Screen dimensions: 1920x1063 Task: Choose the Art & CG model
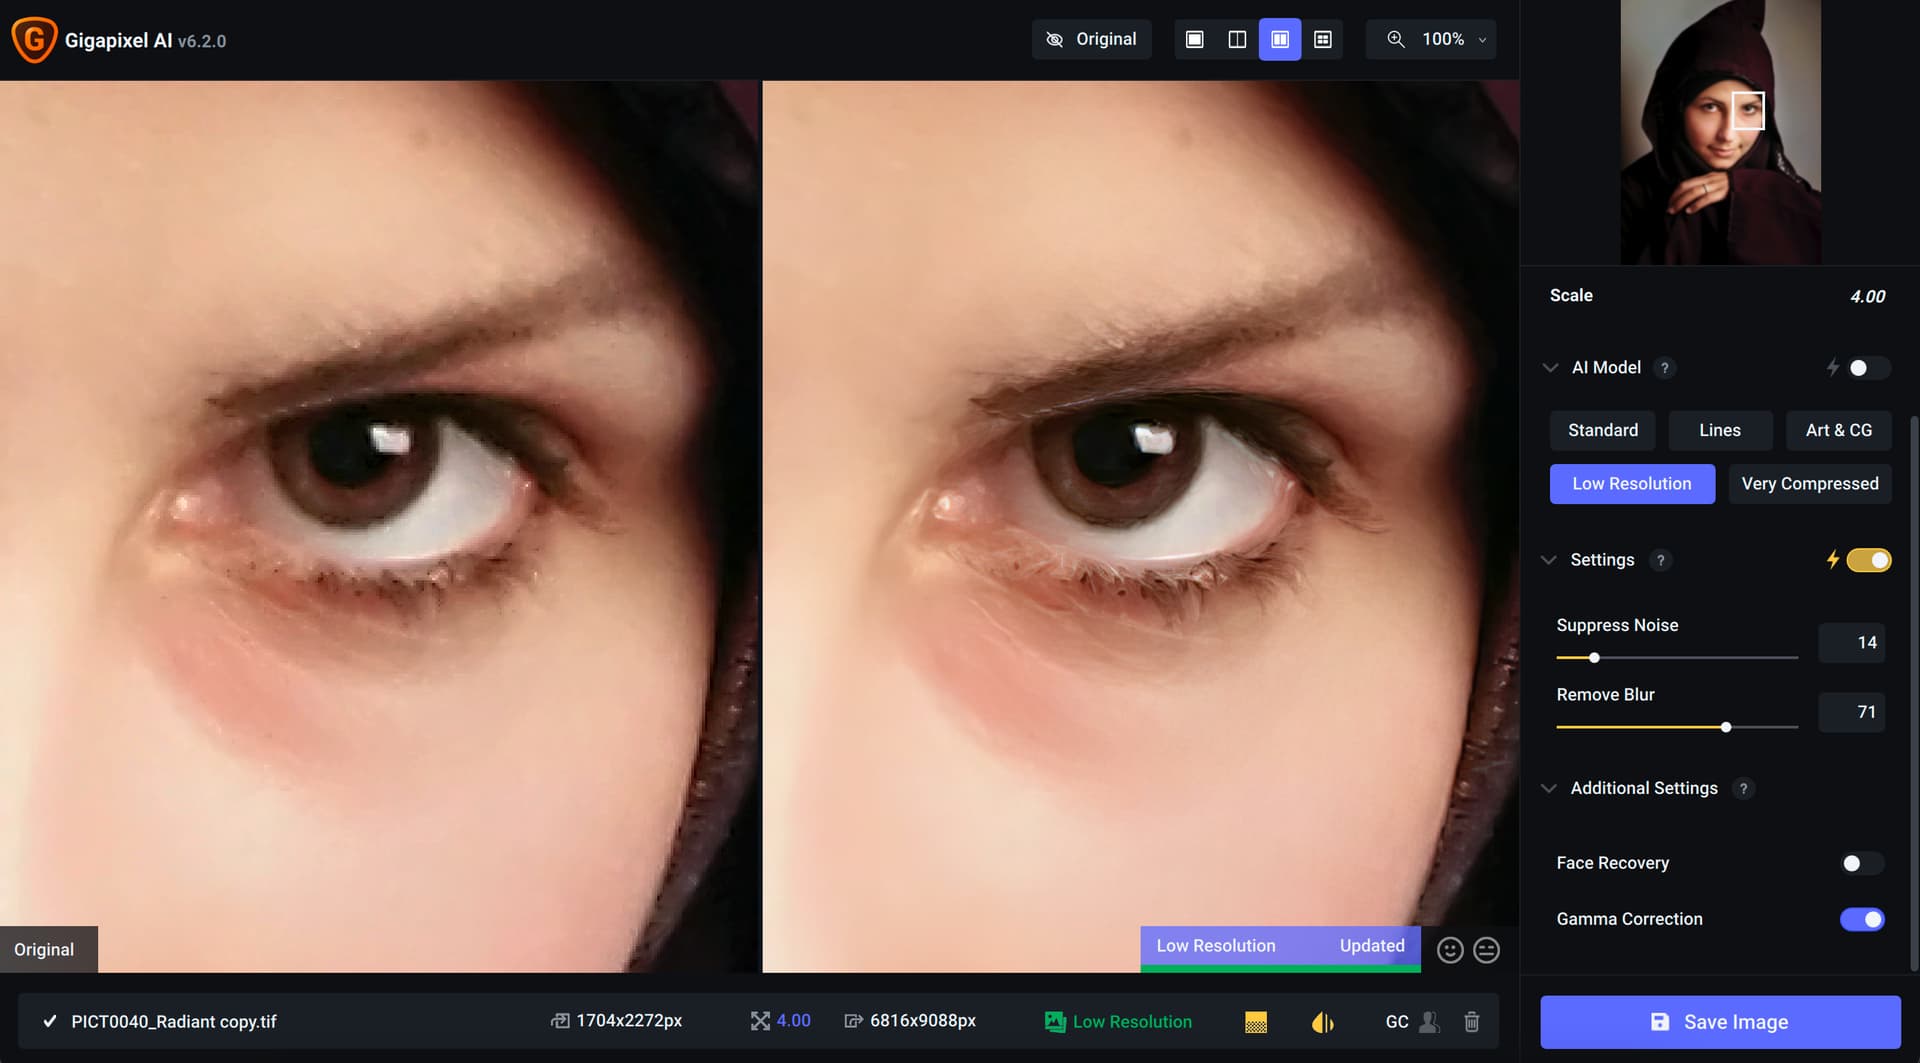click(x=1838, y=430)
